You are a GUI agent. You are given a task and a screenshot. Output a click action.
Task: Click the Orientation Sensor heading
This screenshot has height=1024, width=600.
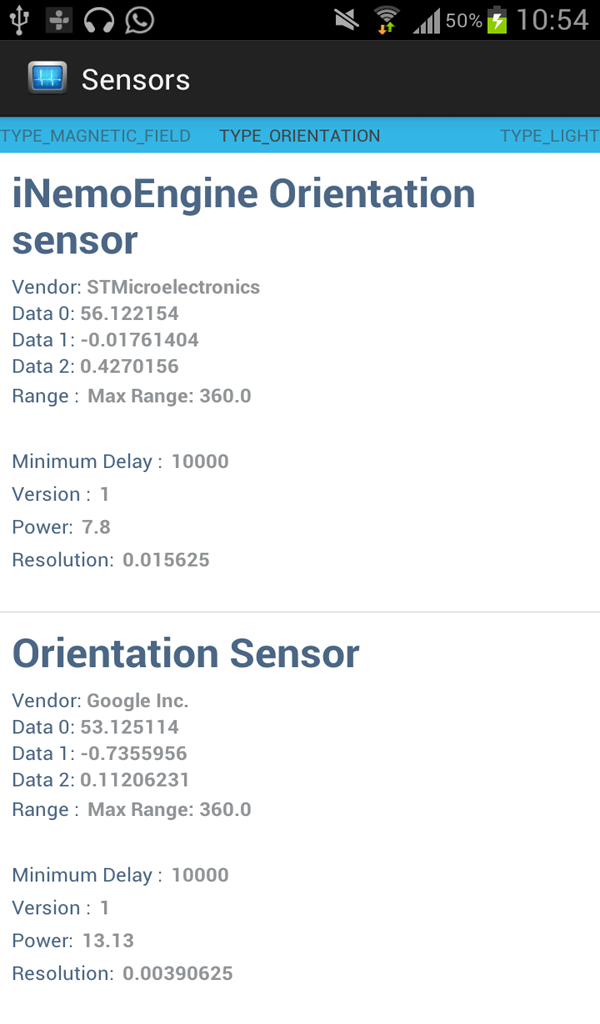[x=185, y=654]
